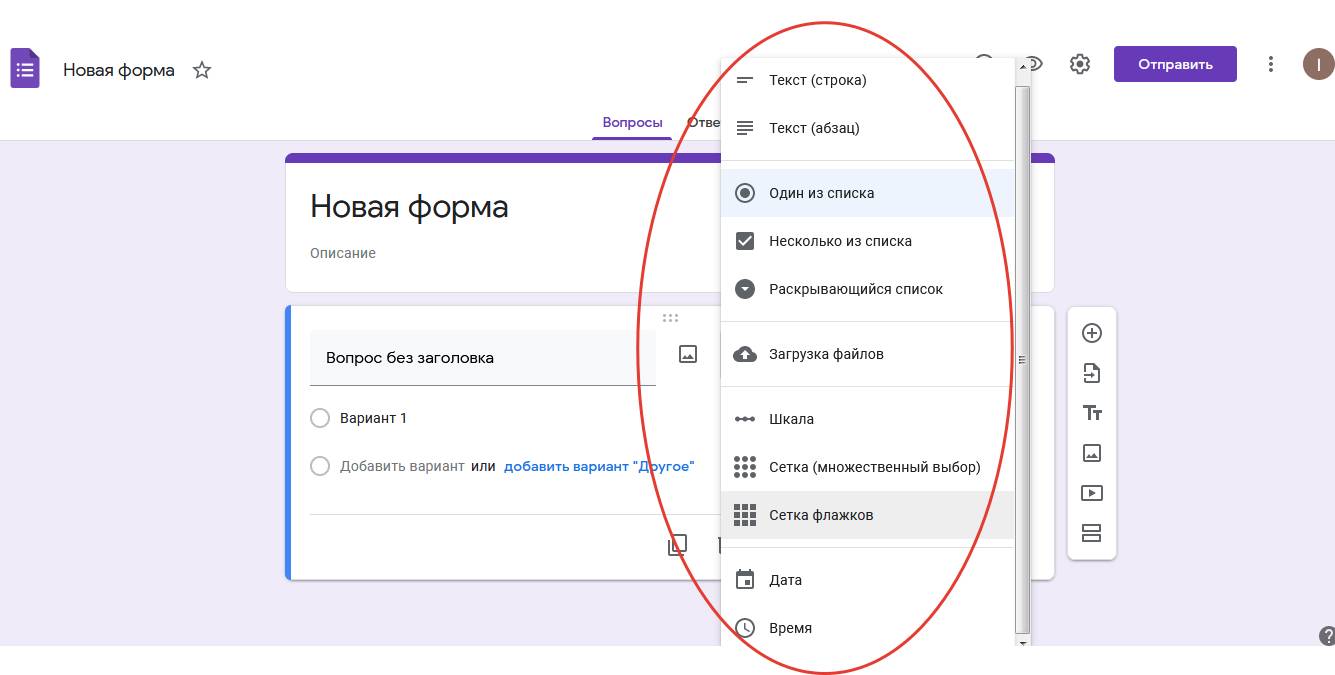Choose 'Загрузка файлов' menu item
Image resolution: width=1335 pixels, height=675 pixels.
(x=826, y=354)
